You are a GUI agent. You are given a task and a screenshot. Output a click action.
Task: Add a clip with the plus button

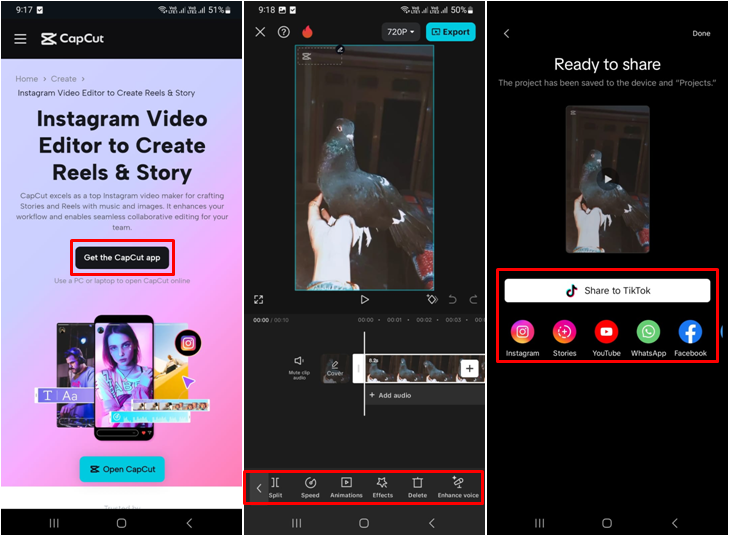click(470, 369)
